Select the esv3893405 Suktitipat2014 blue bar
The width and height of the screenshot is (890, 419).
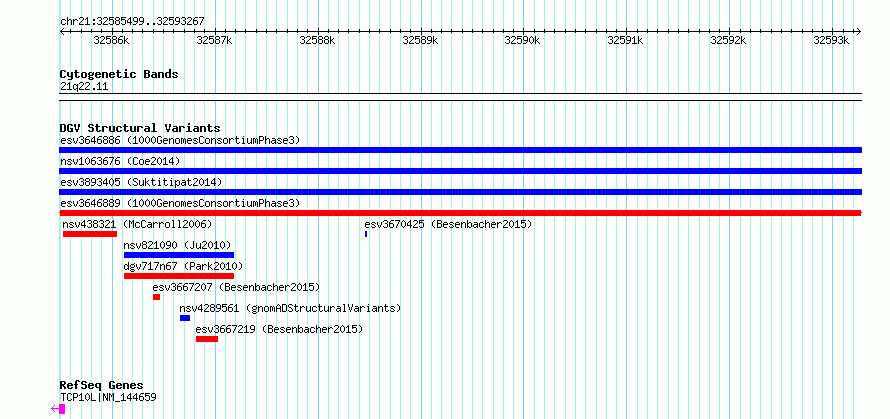[x=460, y=192]
